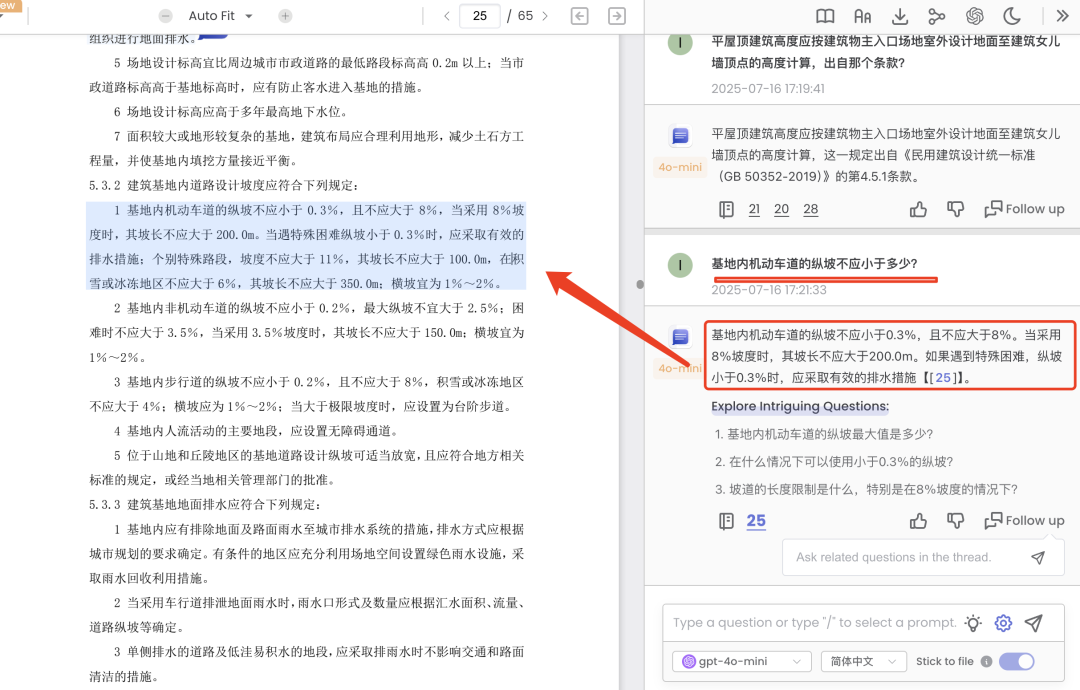Click the right-arrow box icon in toolbar
This screenshot has width=1080, height=690.
click(617, 16)
